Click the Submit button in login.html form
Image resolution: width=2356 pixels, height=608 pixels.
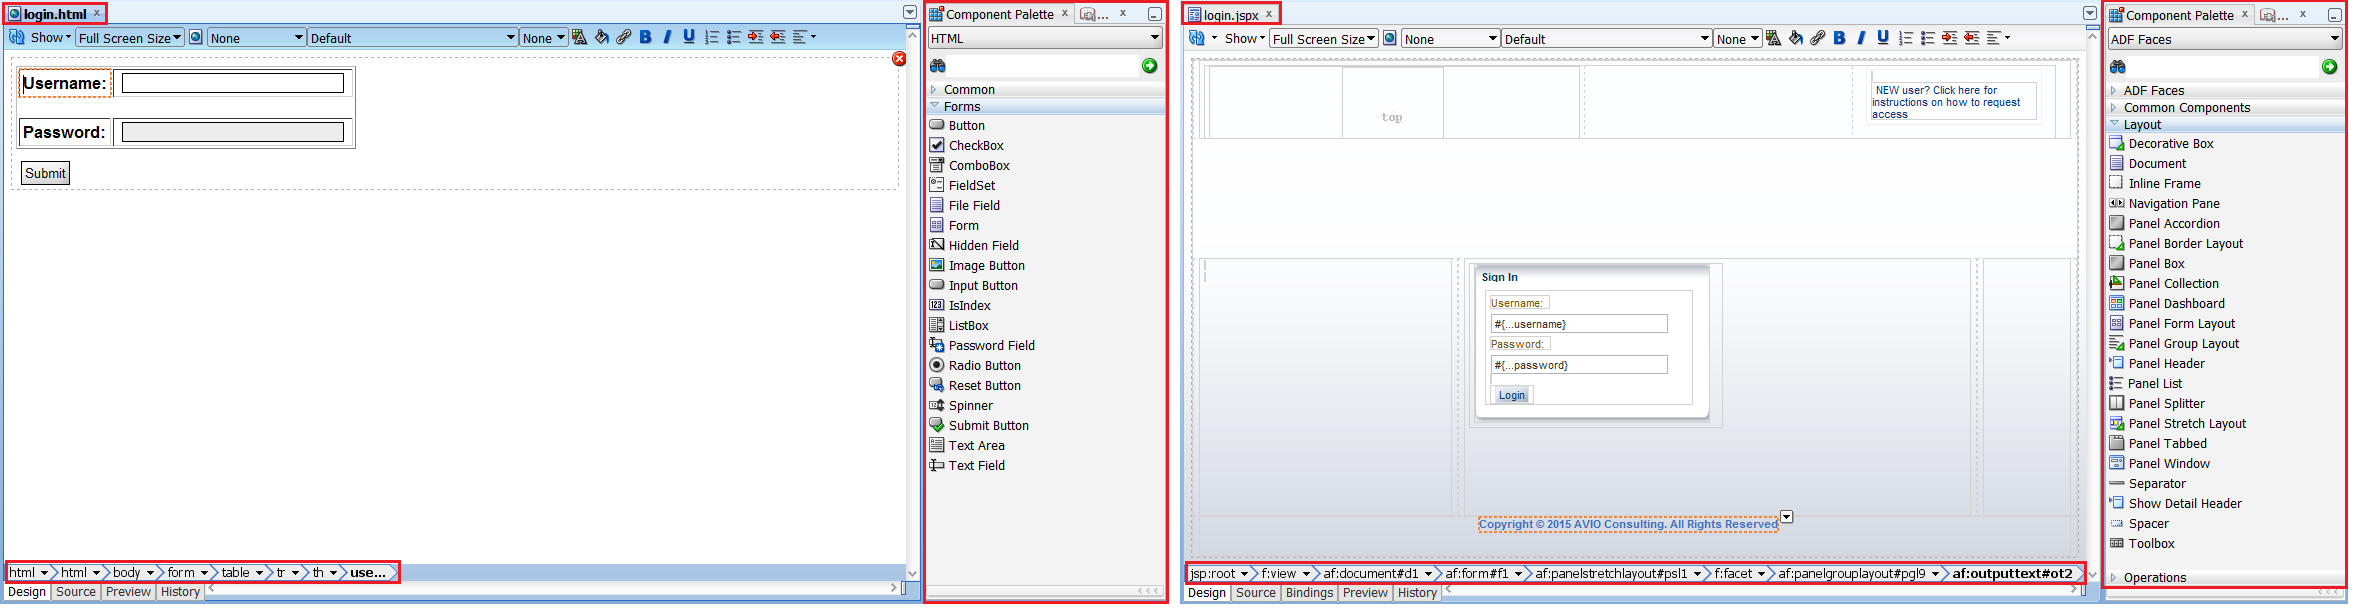pyautogui.click(x=45, y=173)
